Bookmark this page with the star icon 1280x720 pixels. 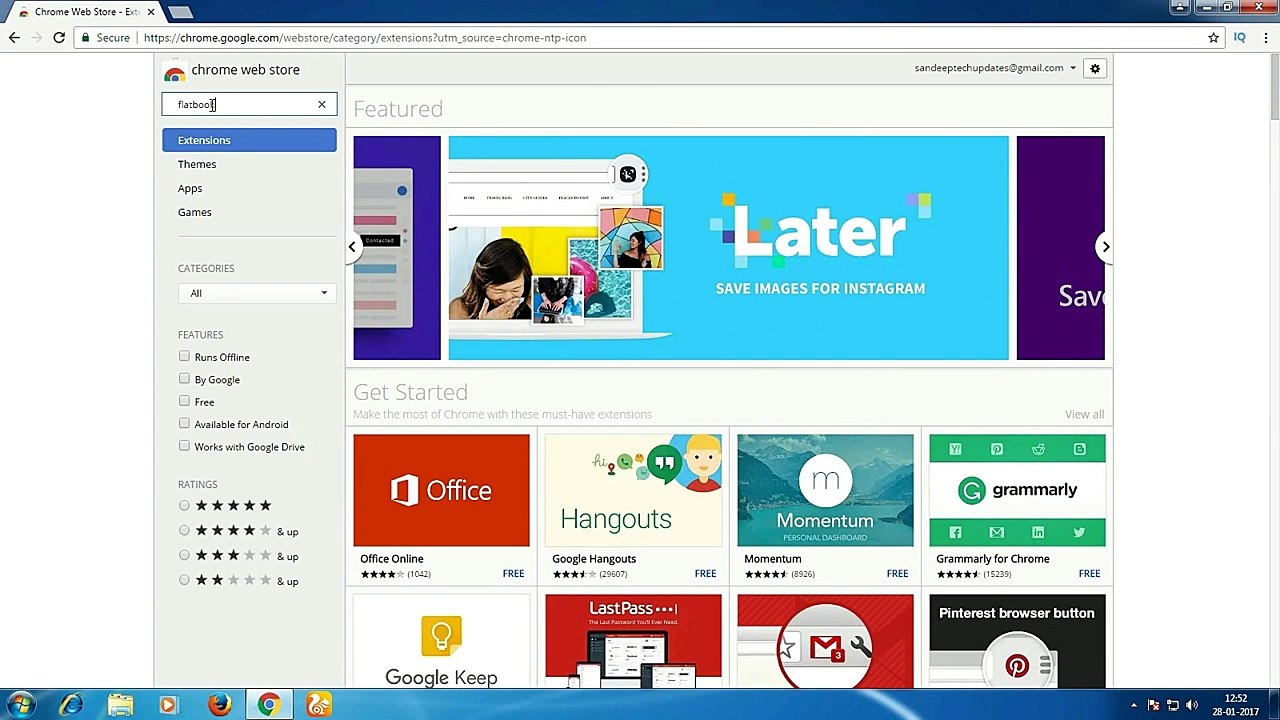pyautogui.click(x=1213, y=38)
